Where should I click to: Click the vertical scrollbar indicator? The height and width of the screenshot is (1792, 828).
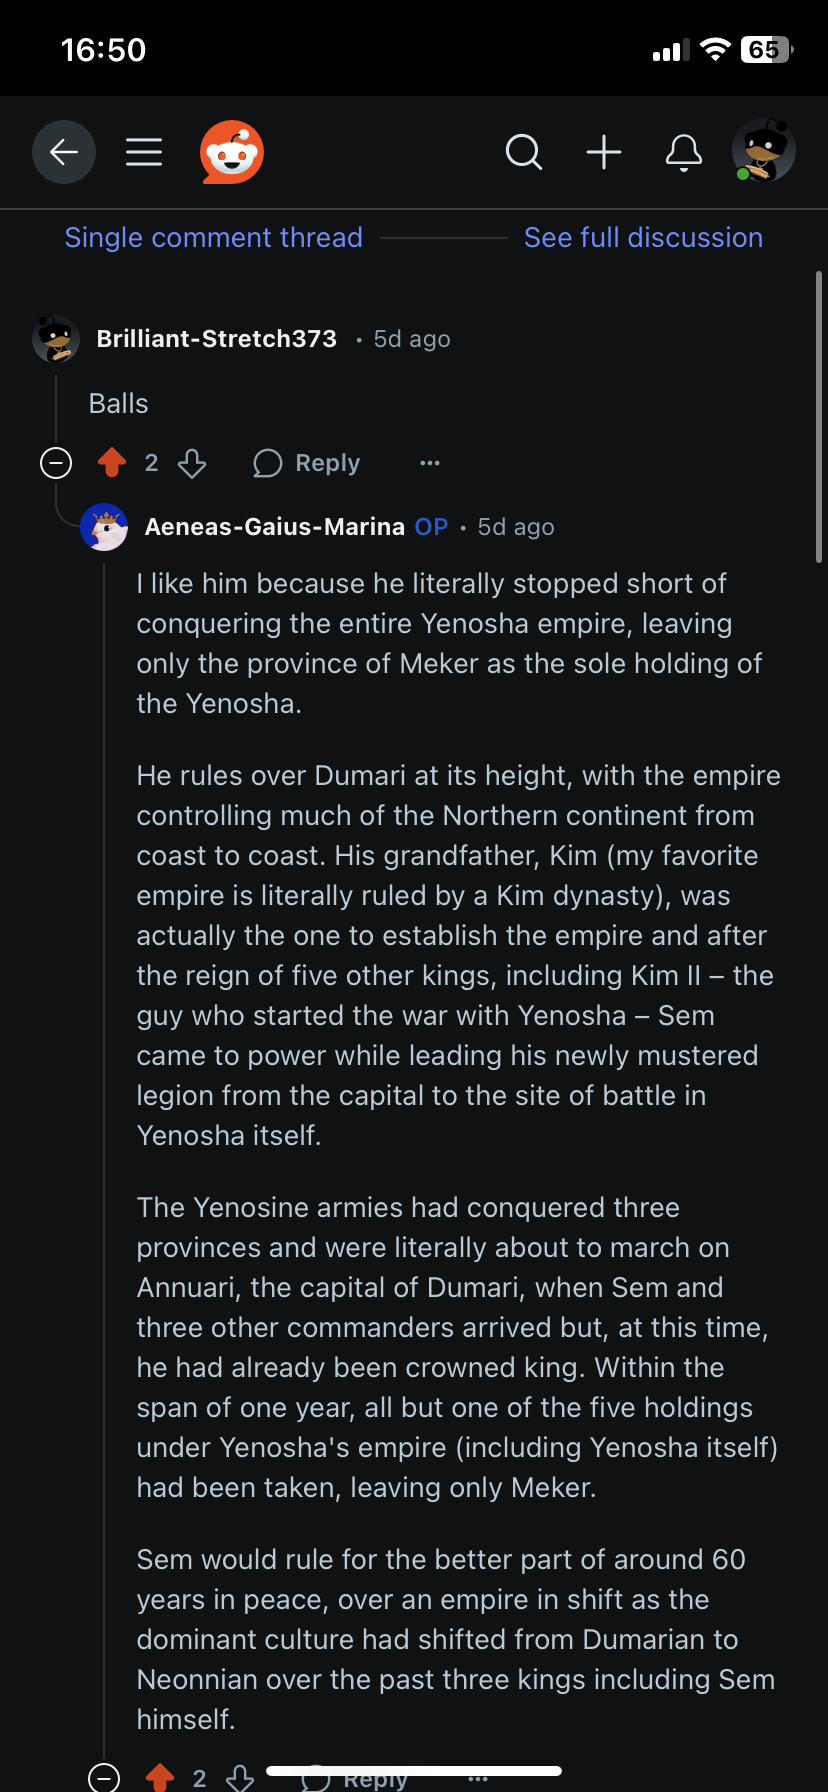point(820,416)
